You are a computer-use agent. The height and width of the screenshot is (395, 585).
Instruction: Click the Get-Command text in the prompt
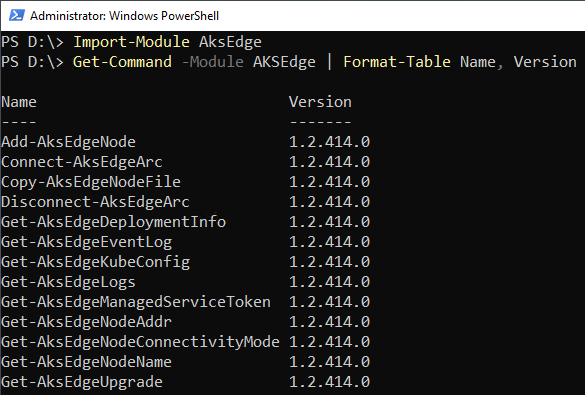pos(122,62)
